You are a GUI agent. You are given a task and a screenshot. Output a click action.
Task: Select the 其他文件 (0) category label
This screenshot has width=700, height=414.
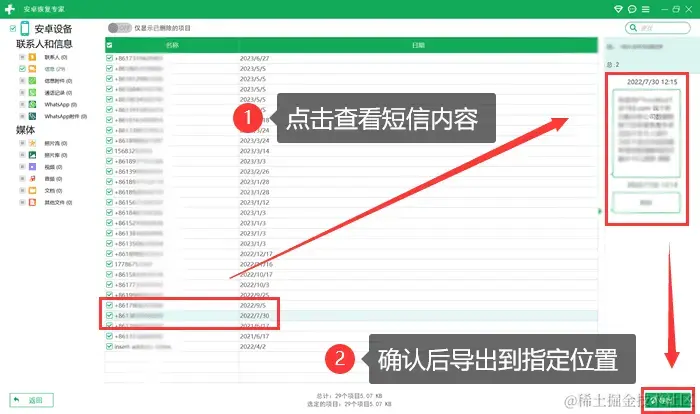(x=58, y=202)
